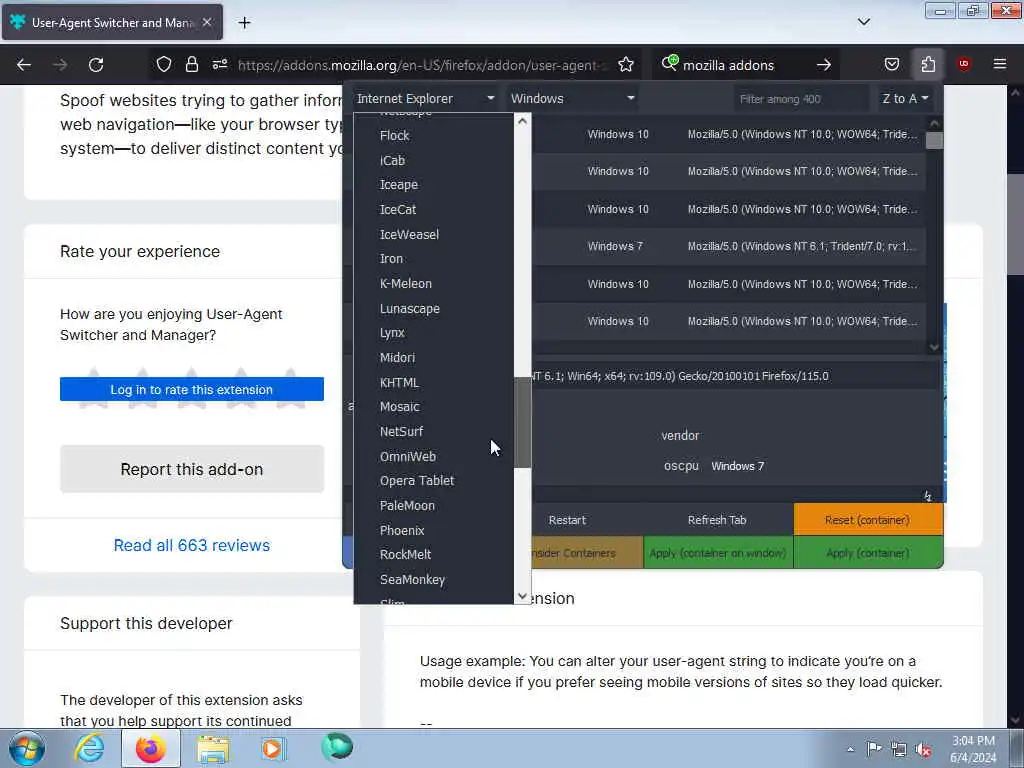Open the Internet Explorer browser dropdown
The width and height of the screenshot is (1024, 768).
click(x=425, y=99)
